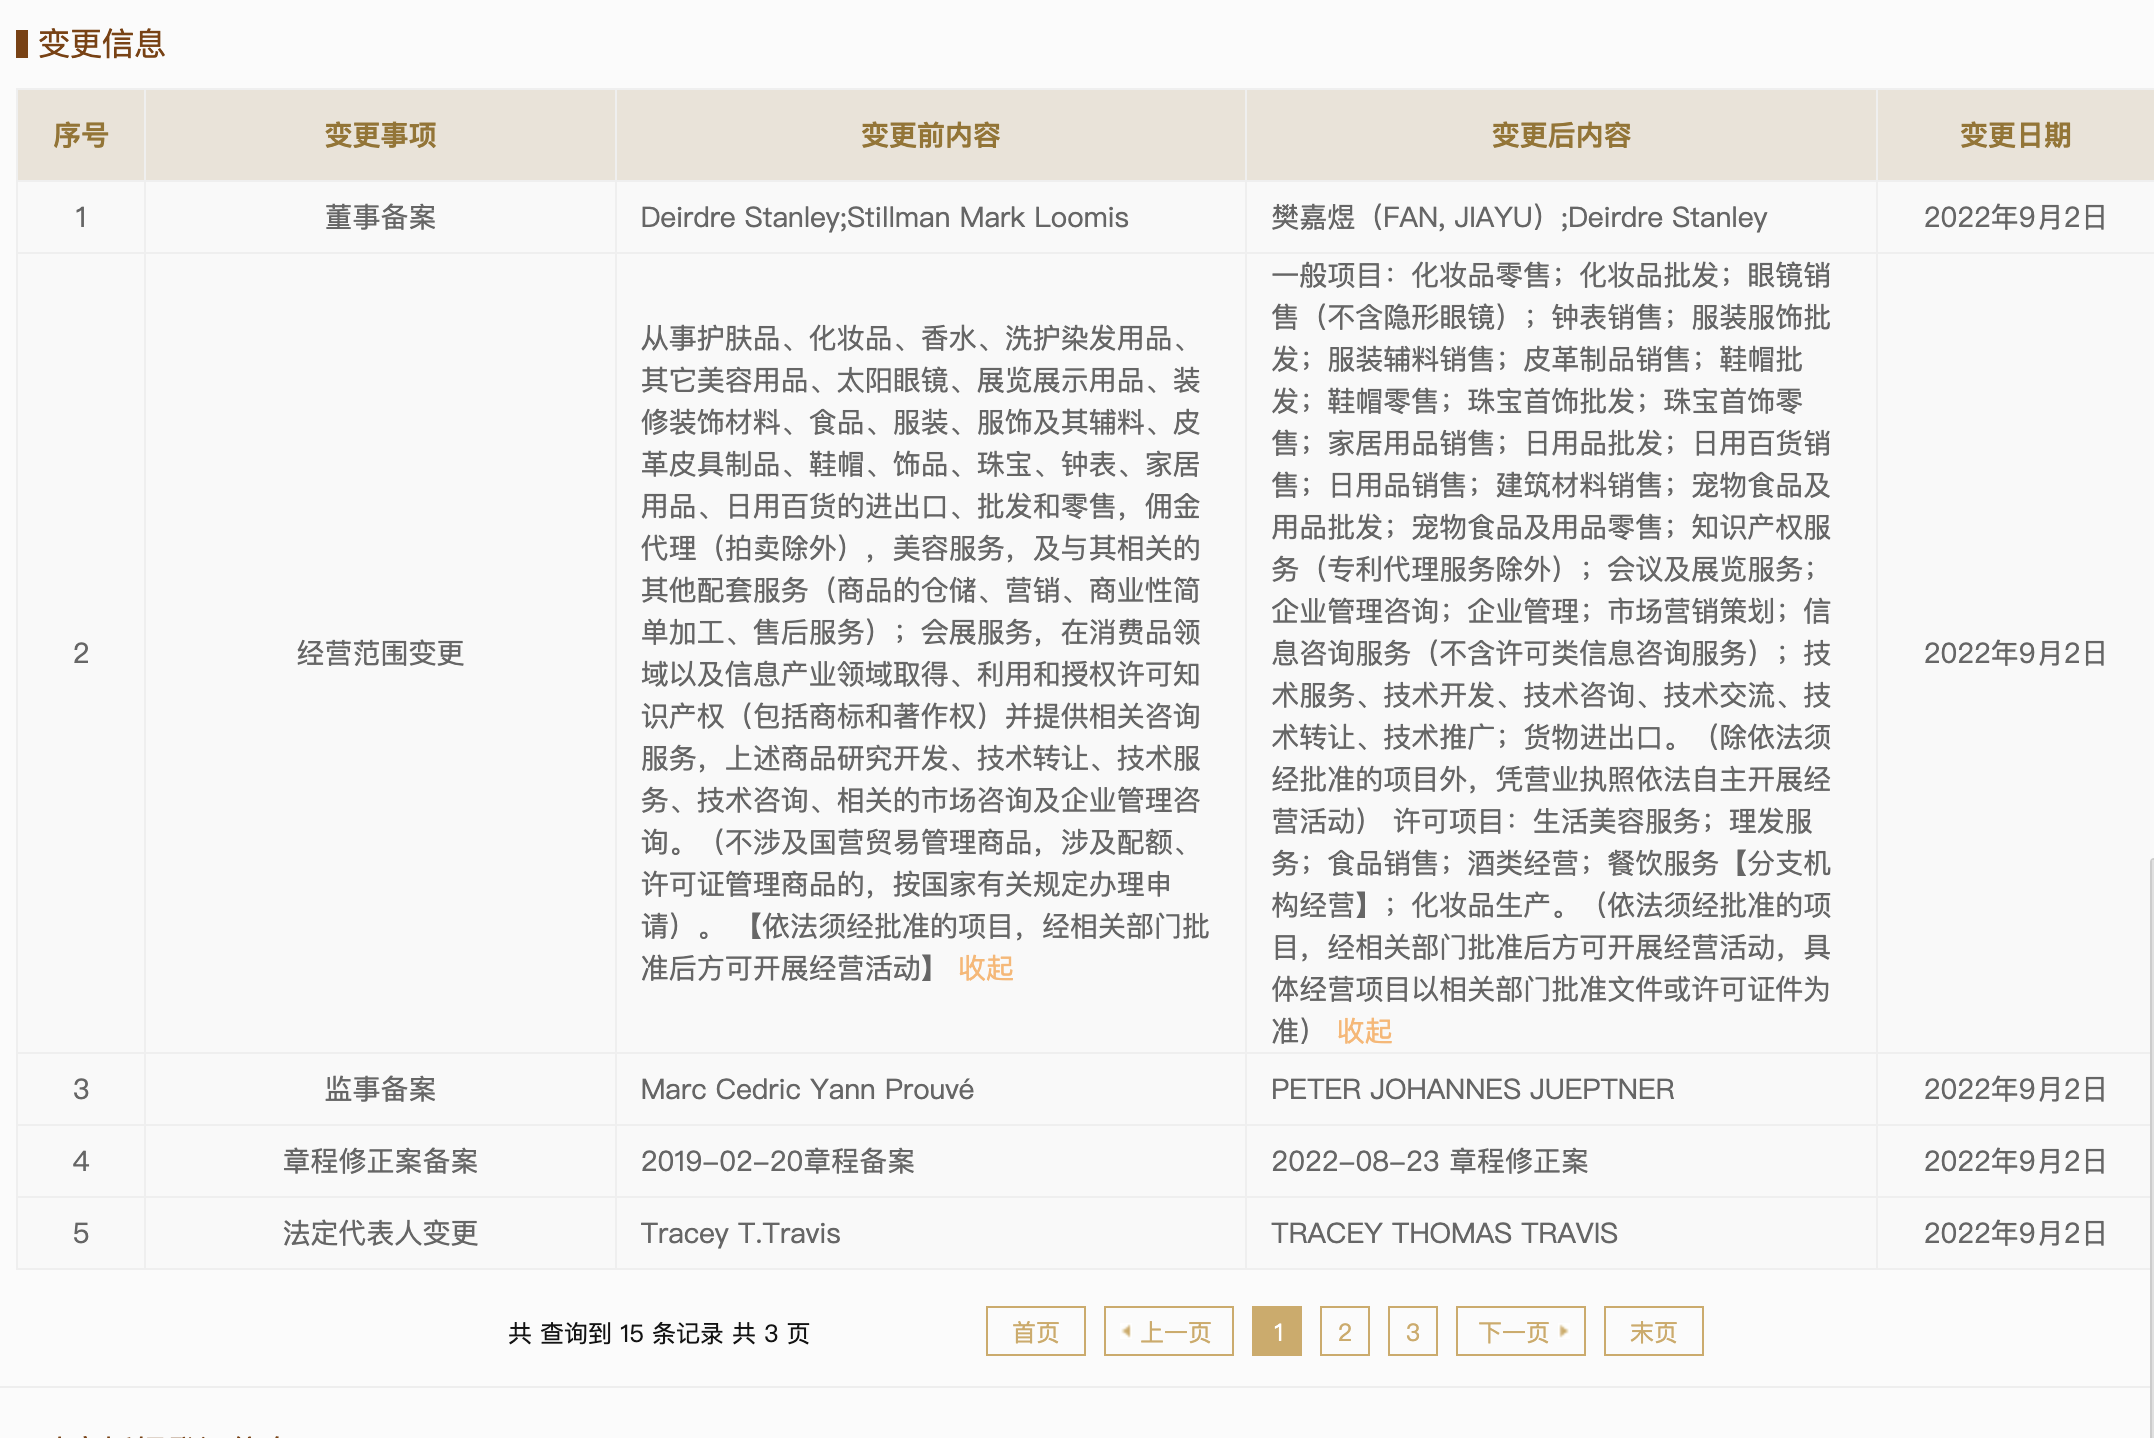Click TRACEY THOMAS TRAVIS cell

point(1561,1233)
